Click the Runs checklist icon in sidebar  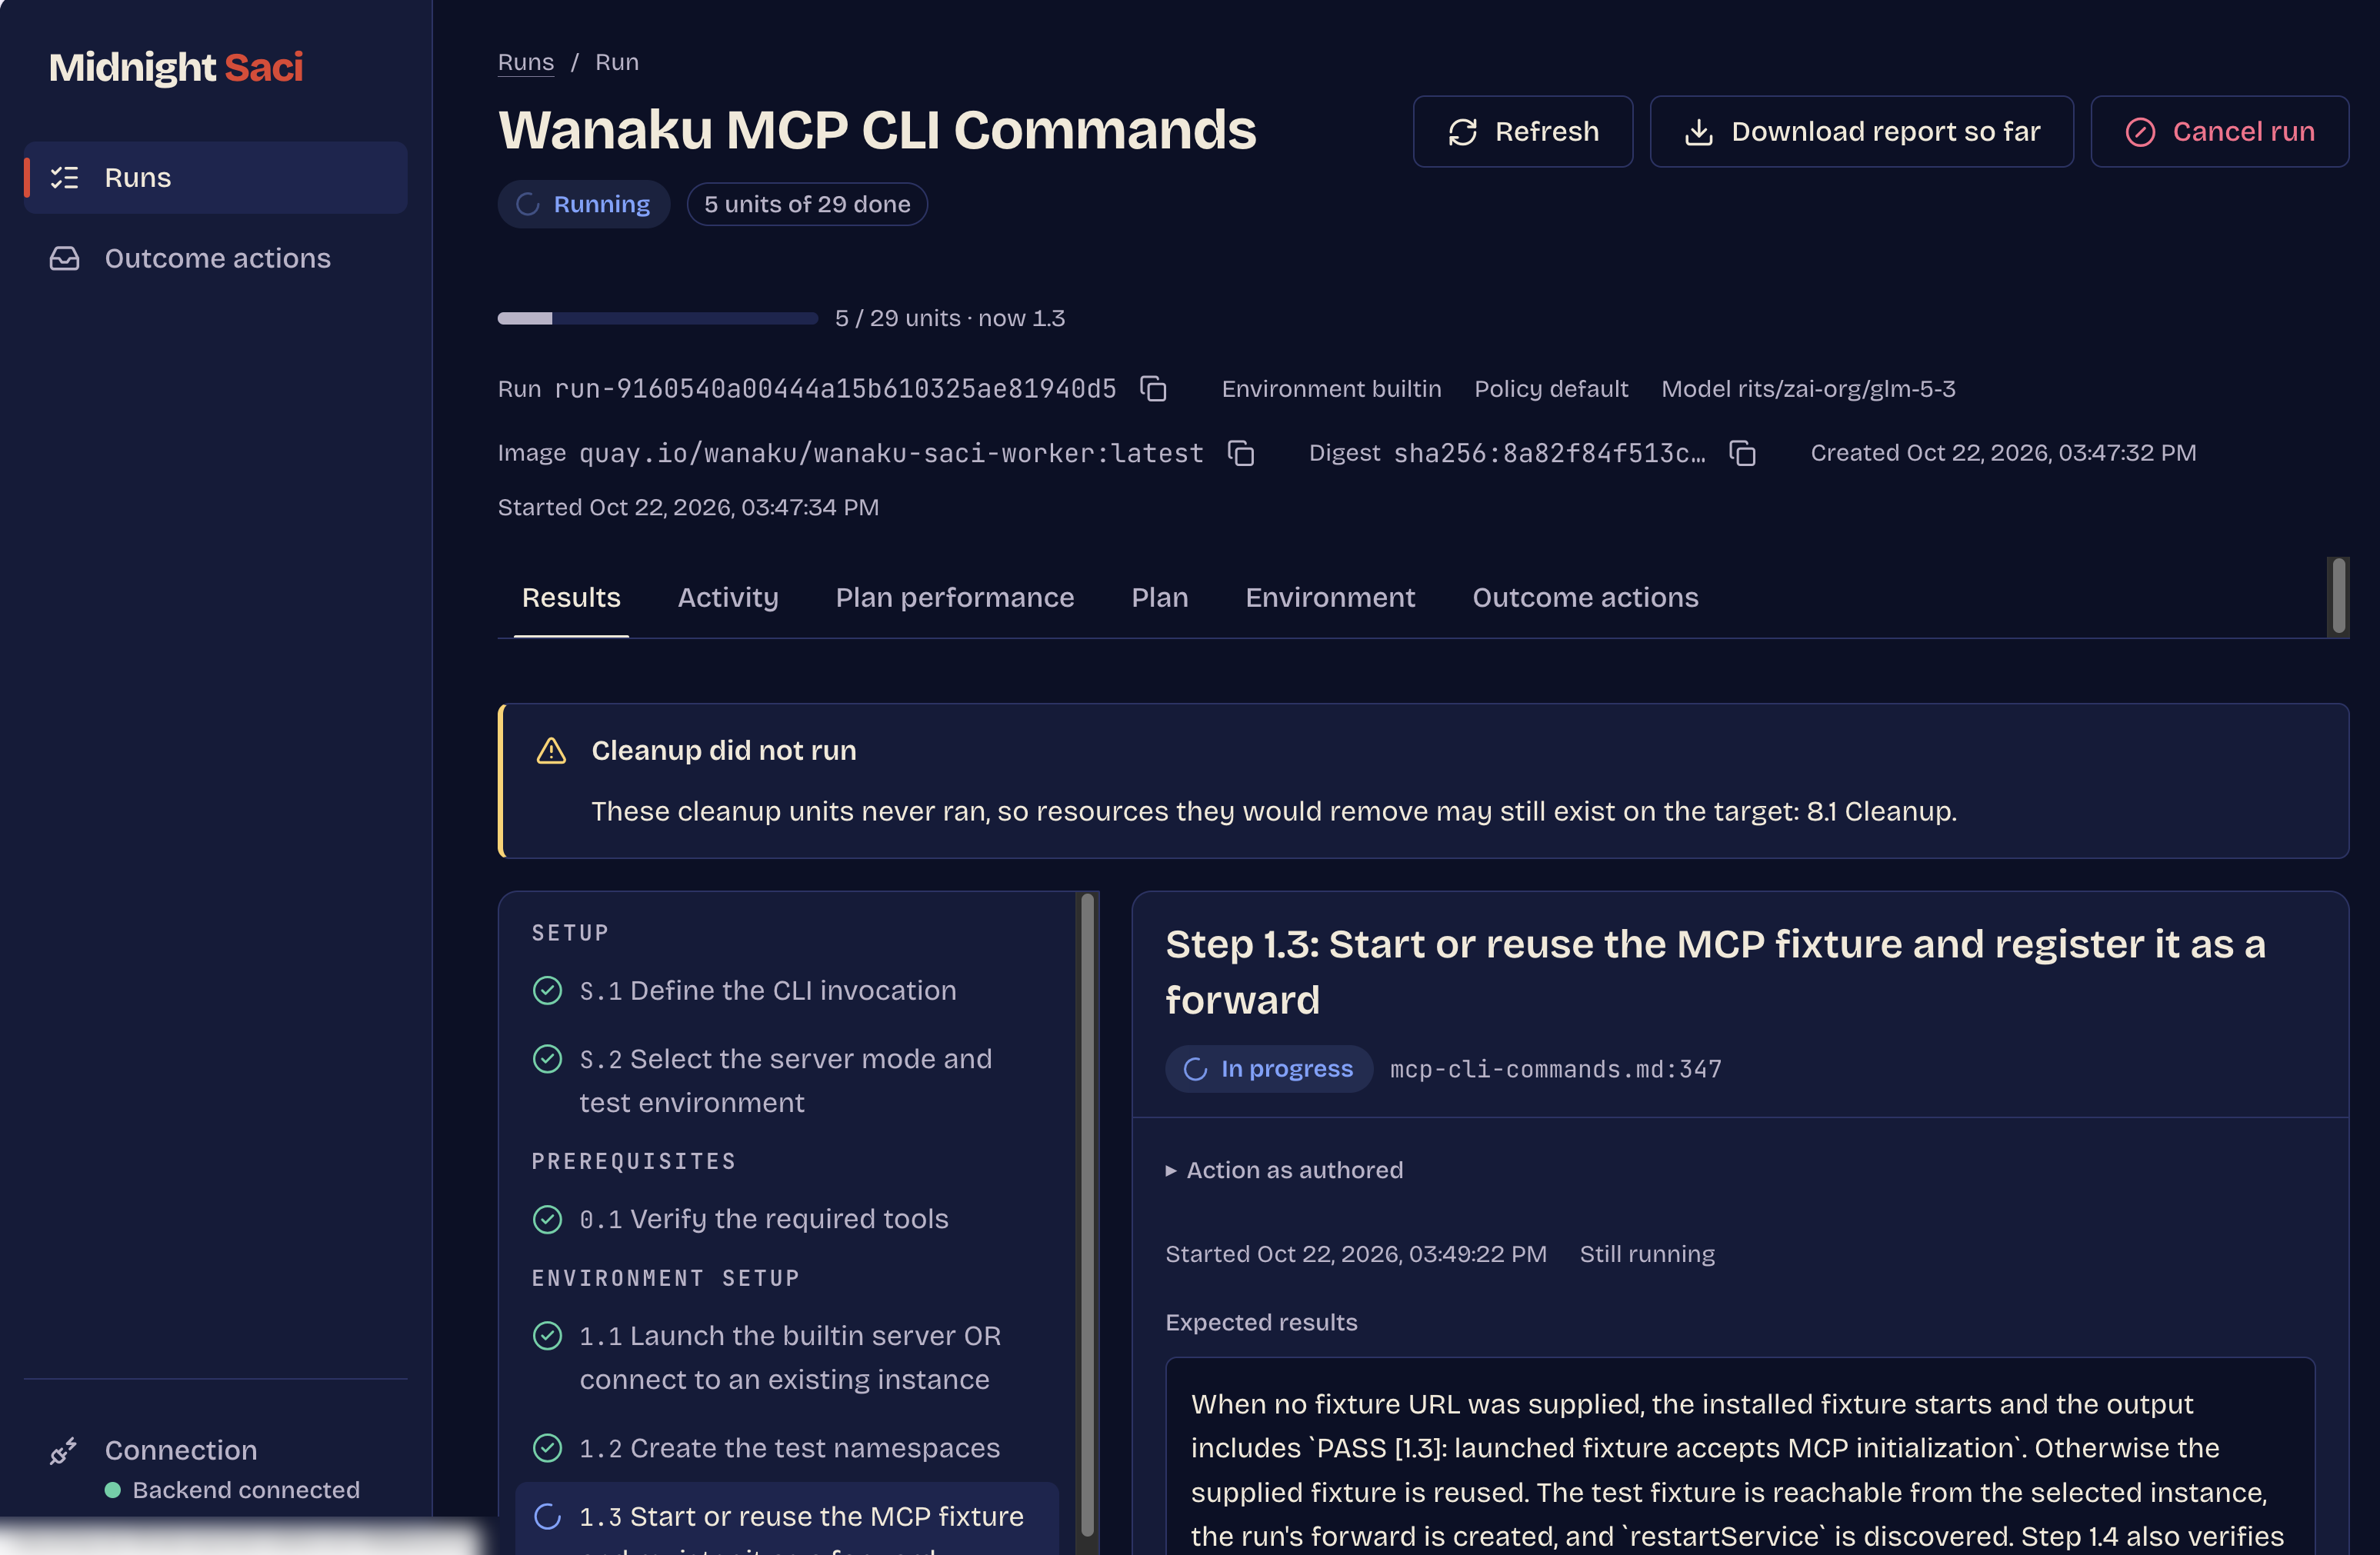[65, 178]
